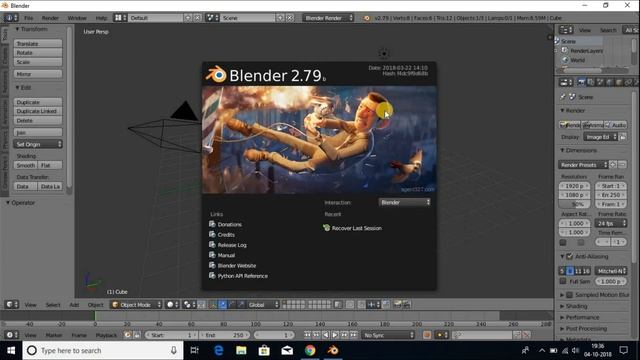Jump to the first frame

point(307,335)
